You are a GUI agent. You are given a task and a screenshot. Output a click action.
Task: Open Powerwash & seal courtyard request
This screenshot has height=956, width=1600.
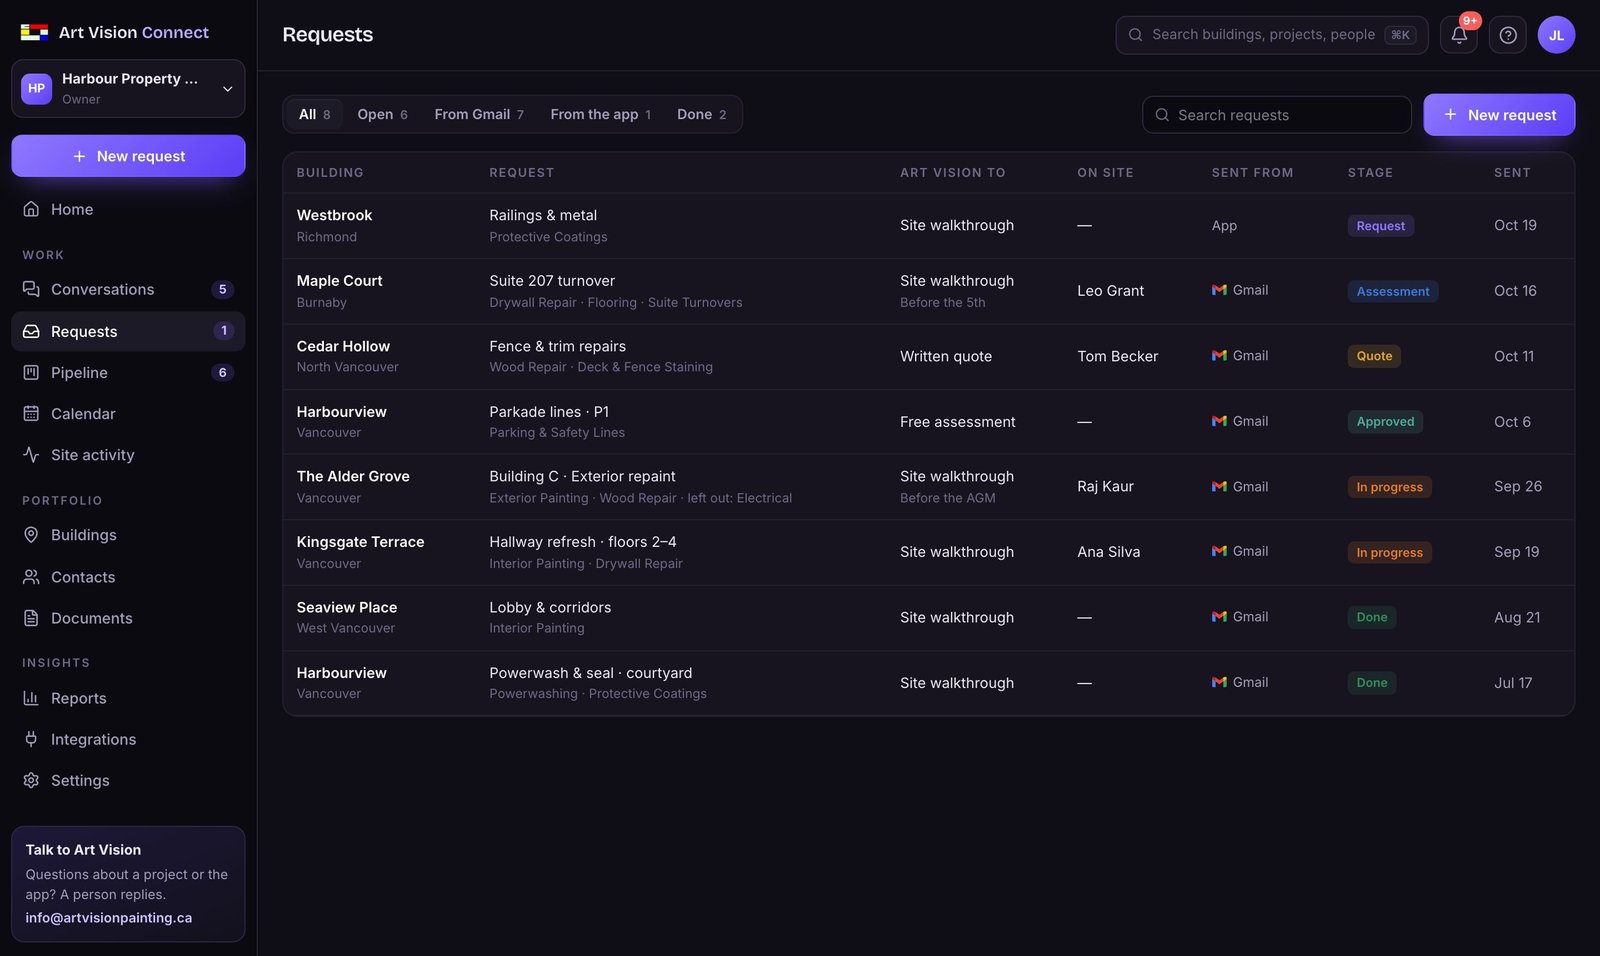click(x=928, y=683)
